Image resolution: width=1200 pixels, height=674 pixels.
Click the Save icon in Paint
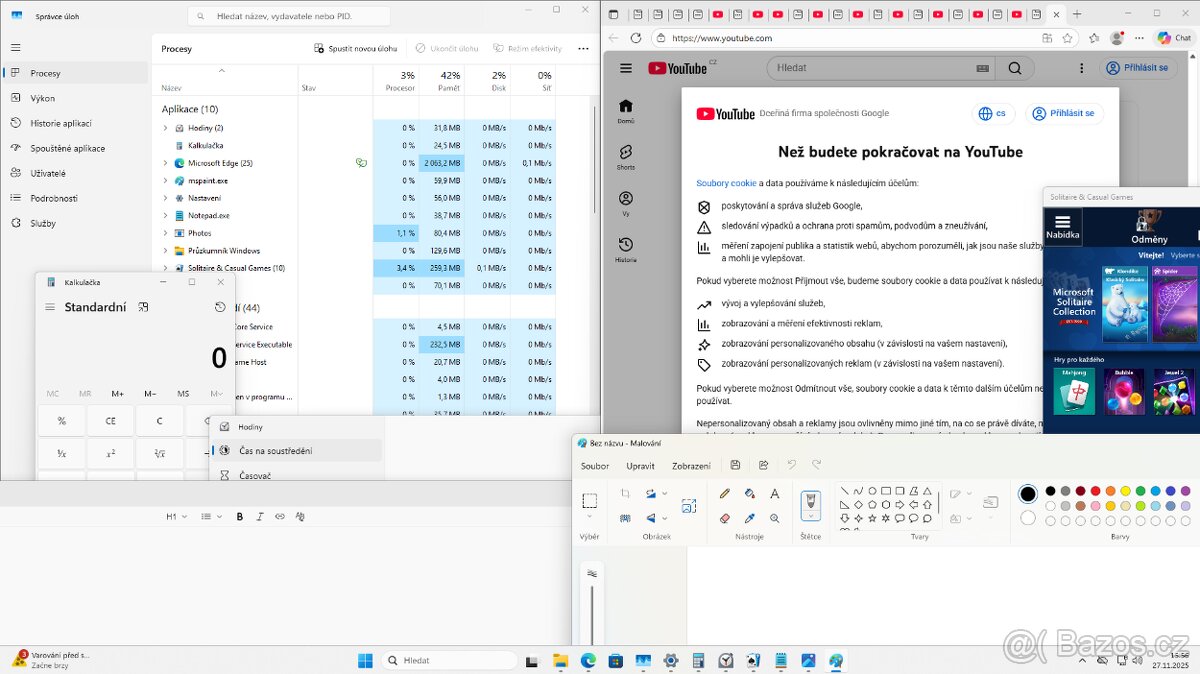tap(736, 465)
